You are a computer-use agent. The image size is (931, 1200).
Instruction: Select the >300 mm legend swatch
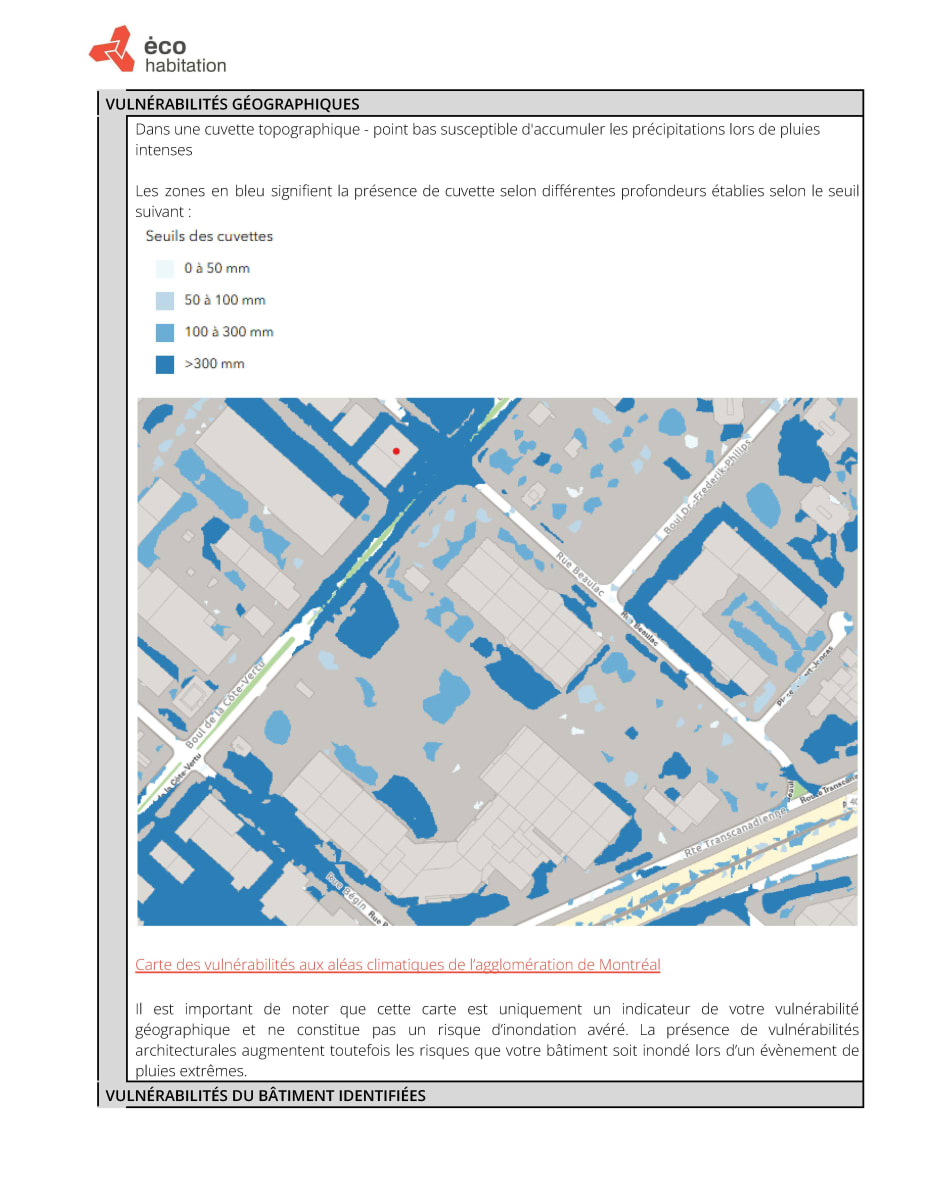click(165, 364)
